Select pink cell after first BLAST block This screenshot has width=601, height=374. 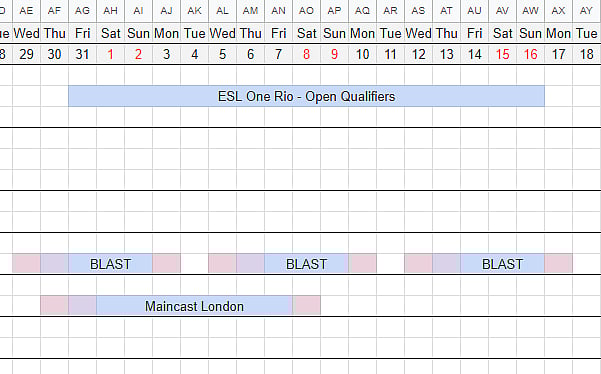(166, 264)
